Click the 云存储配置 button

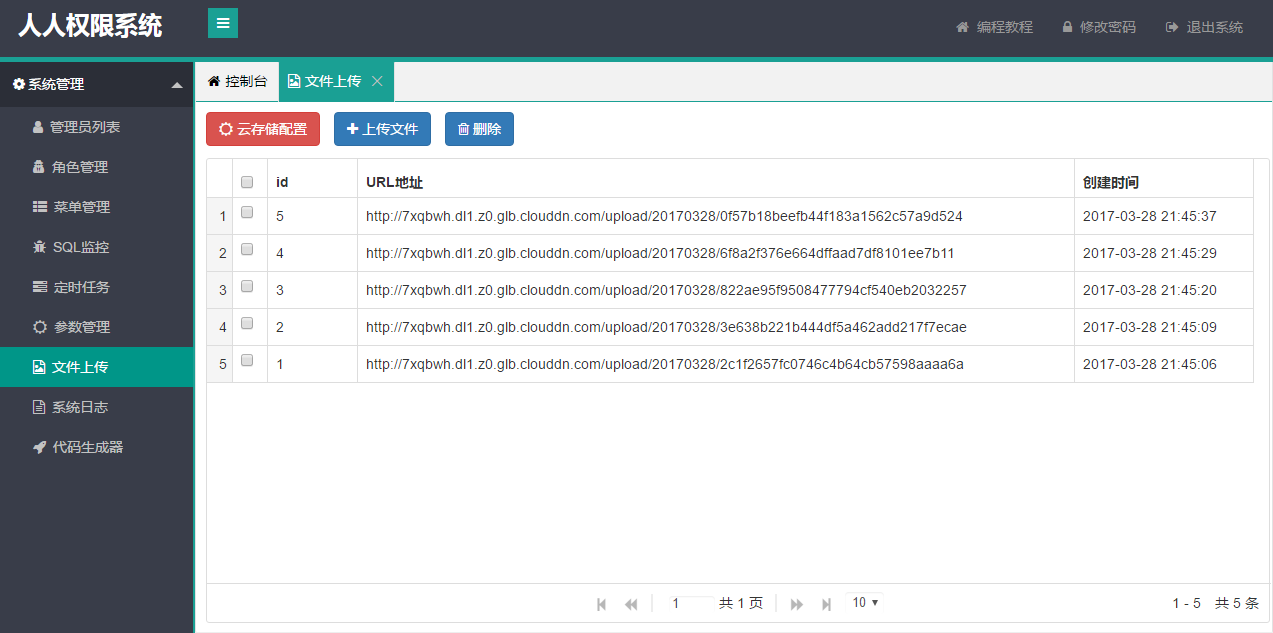(x=263, y=129)
